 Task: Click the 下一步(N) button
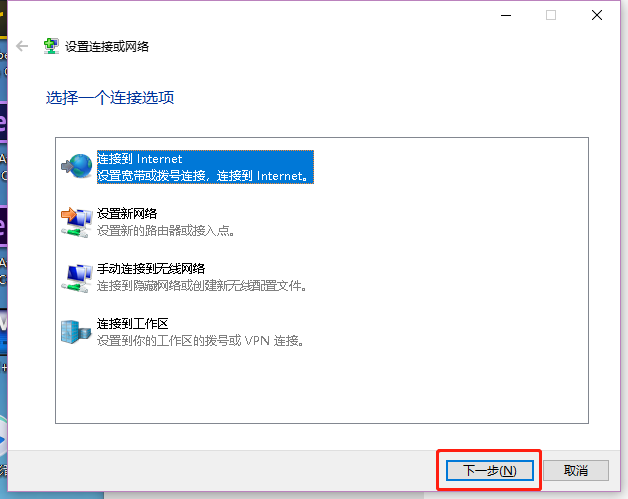(x=489, y=471)
